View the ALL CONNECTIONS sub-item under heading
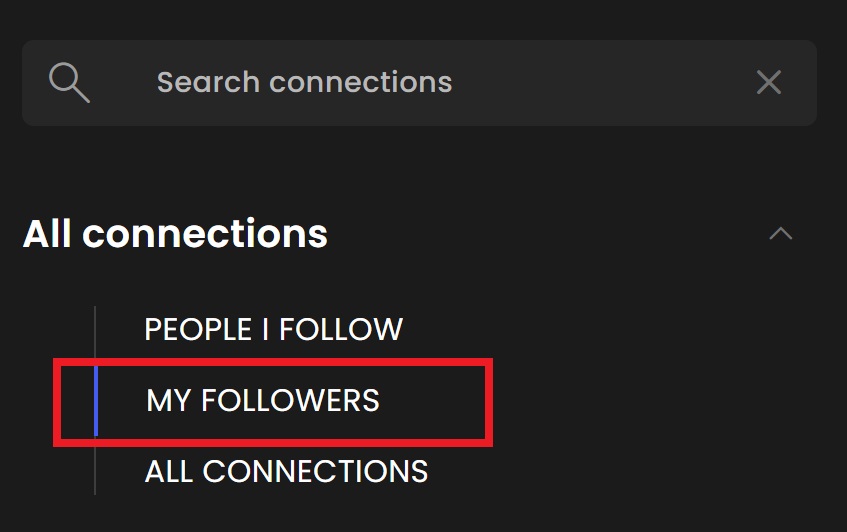This screenshot has width=847, height=532. (286, 471)
